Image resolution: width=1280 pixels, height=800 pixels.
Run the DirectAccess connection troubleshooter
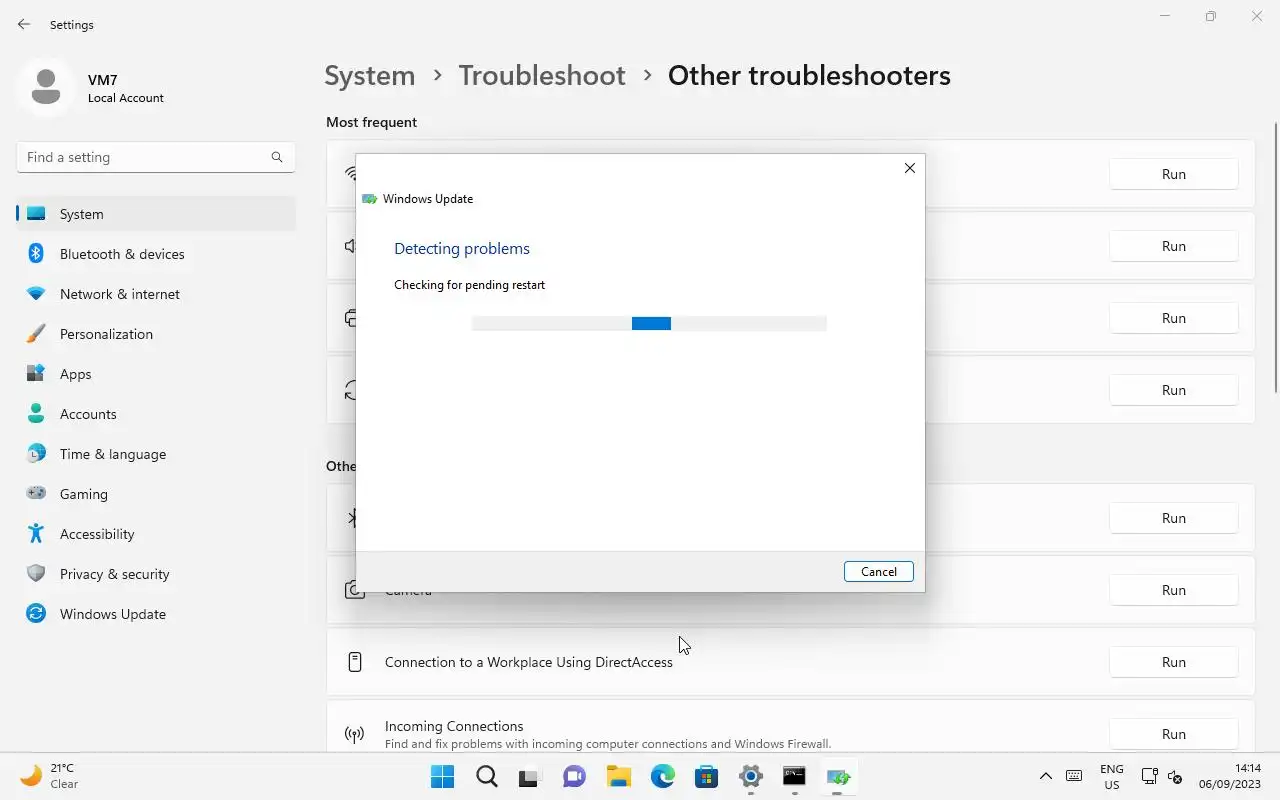(1174, 662)
